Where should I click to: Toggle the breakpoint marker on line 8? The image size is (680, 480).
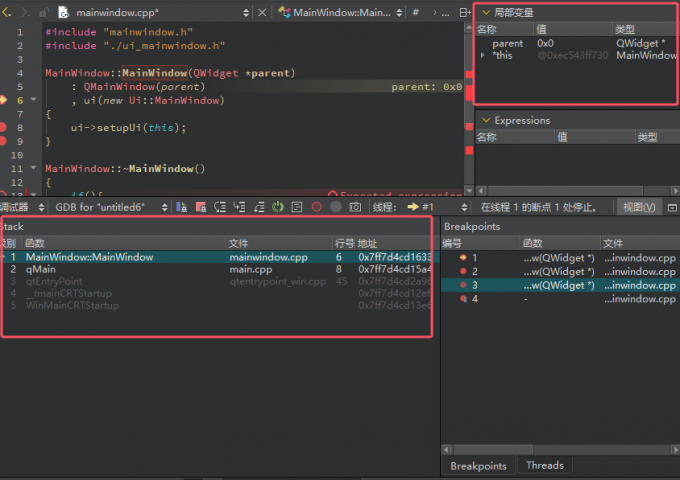[4, 128]
